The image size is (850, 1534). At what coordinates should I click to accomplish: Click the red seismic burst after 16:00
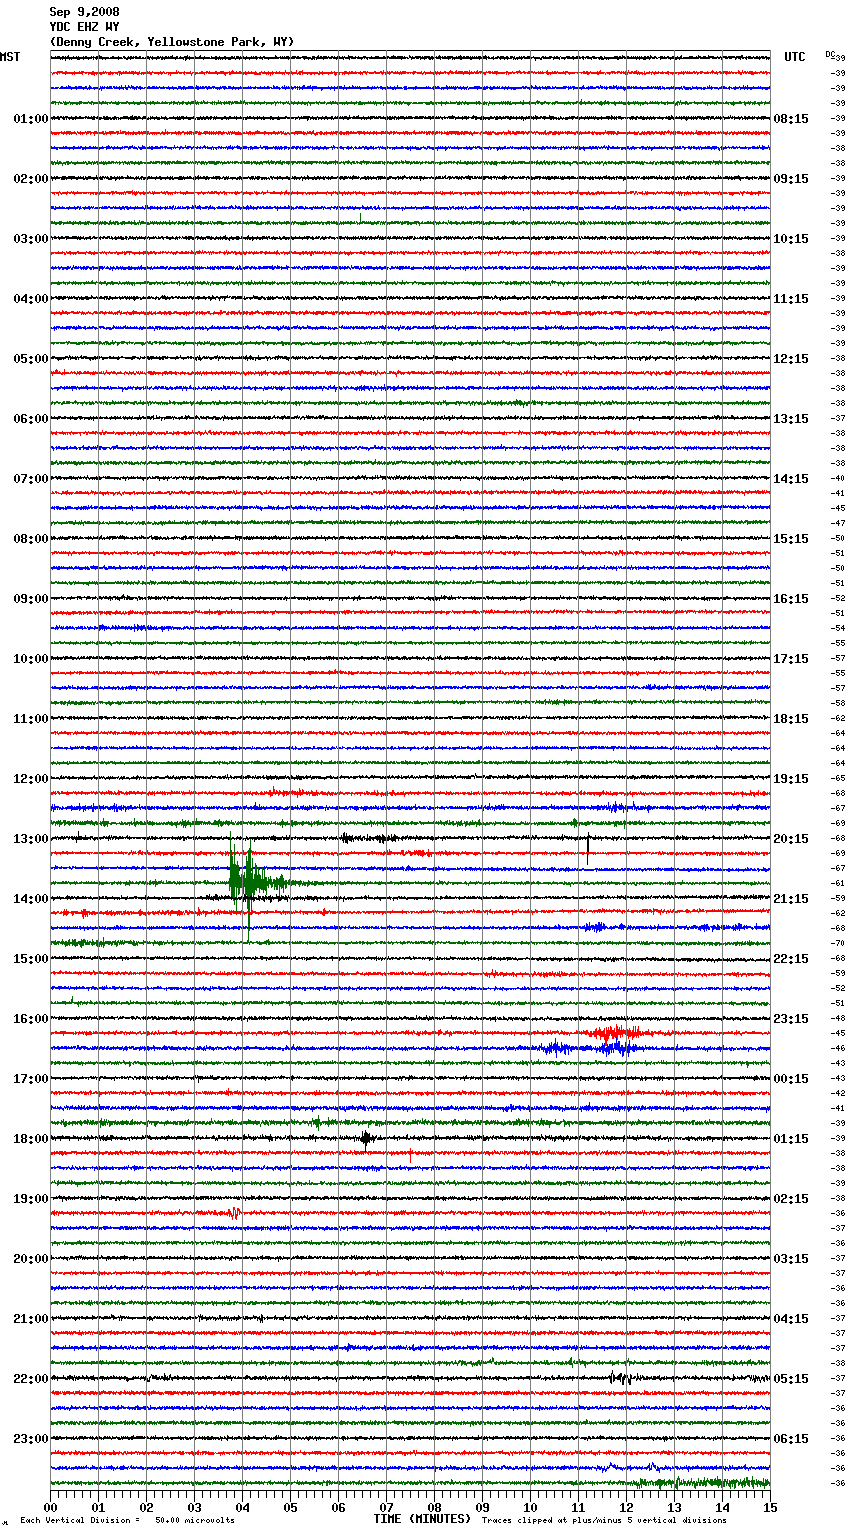615,1033
